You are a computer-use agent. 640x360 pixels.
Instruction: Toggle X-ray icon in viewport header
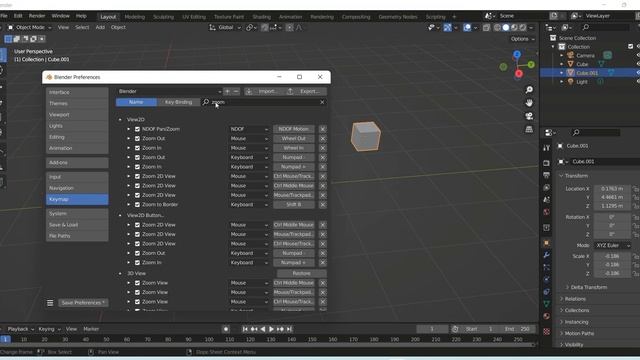(486, 28)
